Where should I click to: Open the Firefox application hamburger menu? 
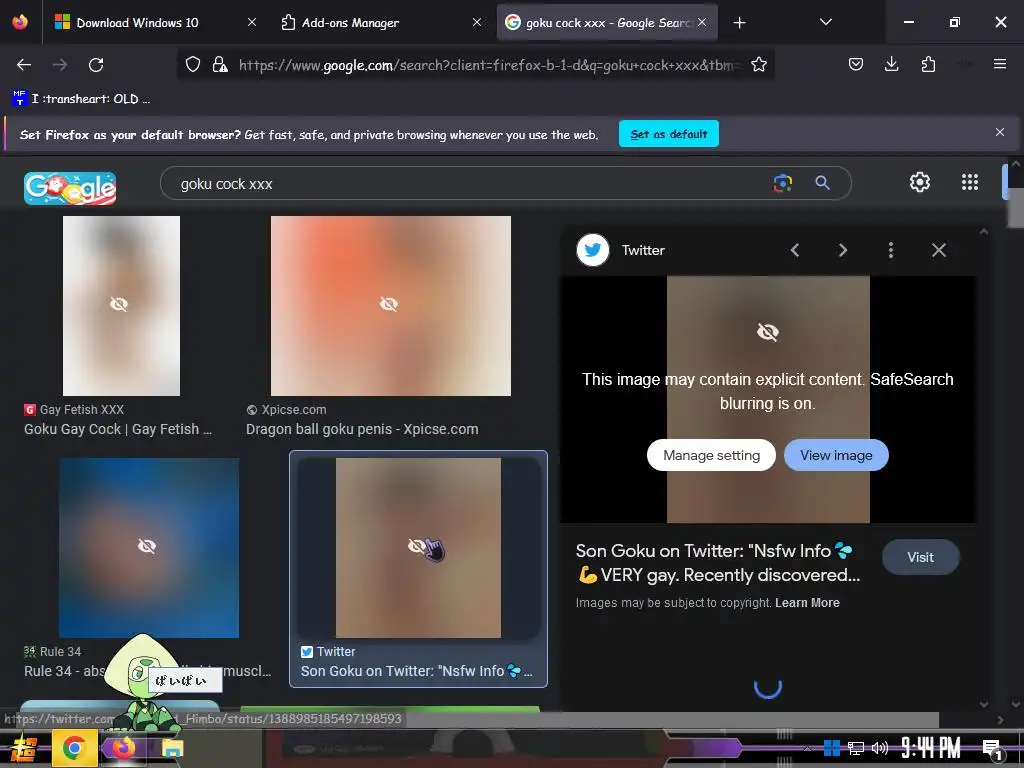999,64
